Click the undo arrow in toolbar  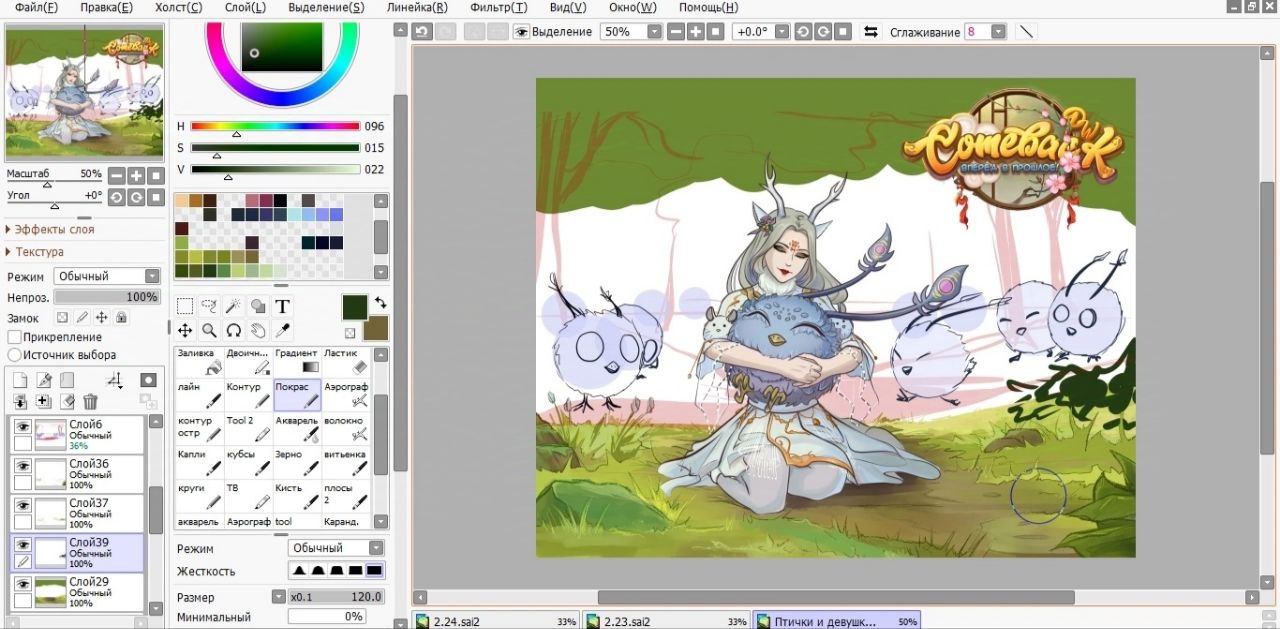[422, 32]
